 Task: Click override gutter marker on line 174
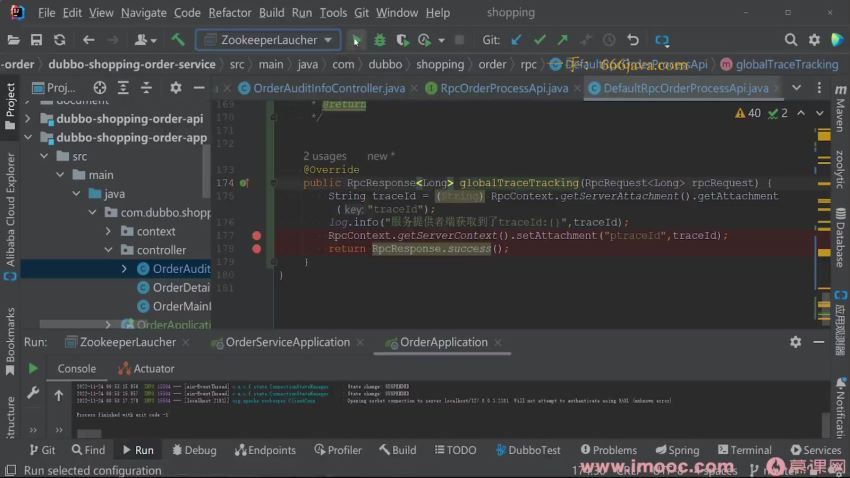[244, 183]
